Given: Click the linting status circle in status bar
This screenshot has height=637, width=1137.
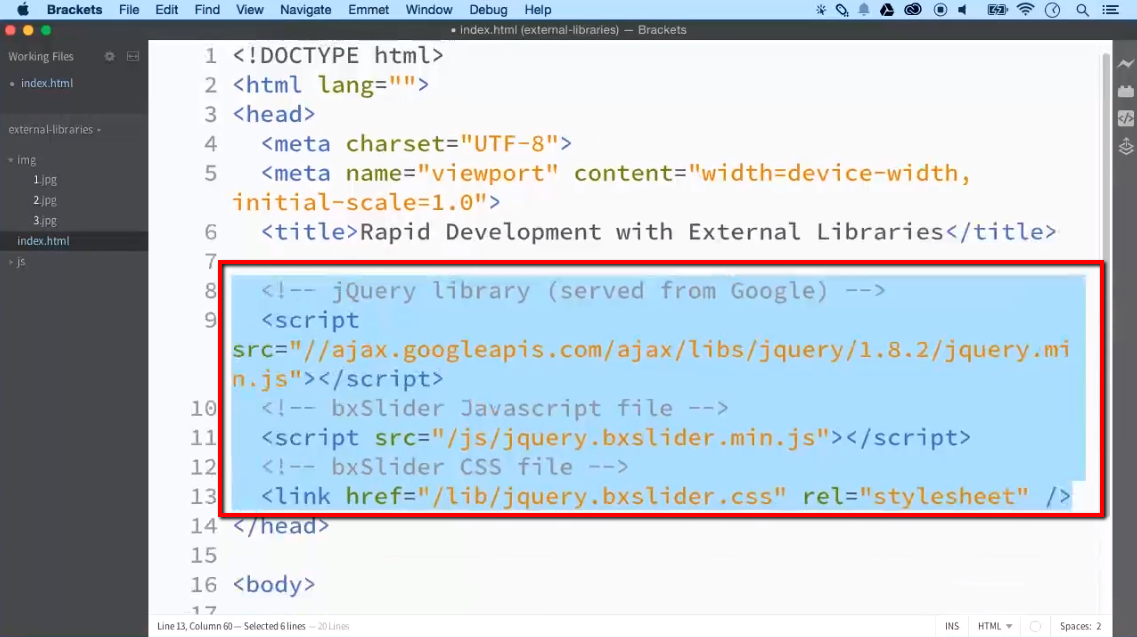Looking at the screenshot, I should click(1035, 626).
